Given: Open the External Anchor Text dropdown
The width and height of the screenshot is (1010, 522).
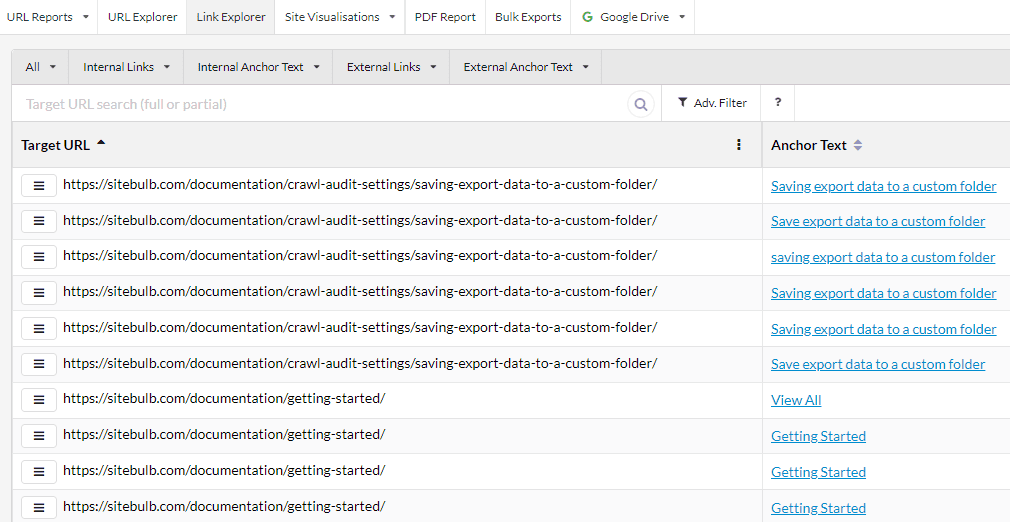Looking at the screenshot, I should [x=526, y=67].
